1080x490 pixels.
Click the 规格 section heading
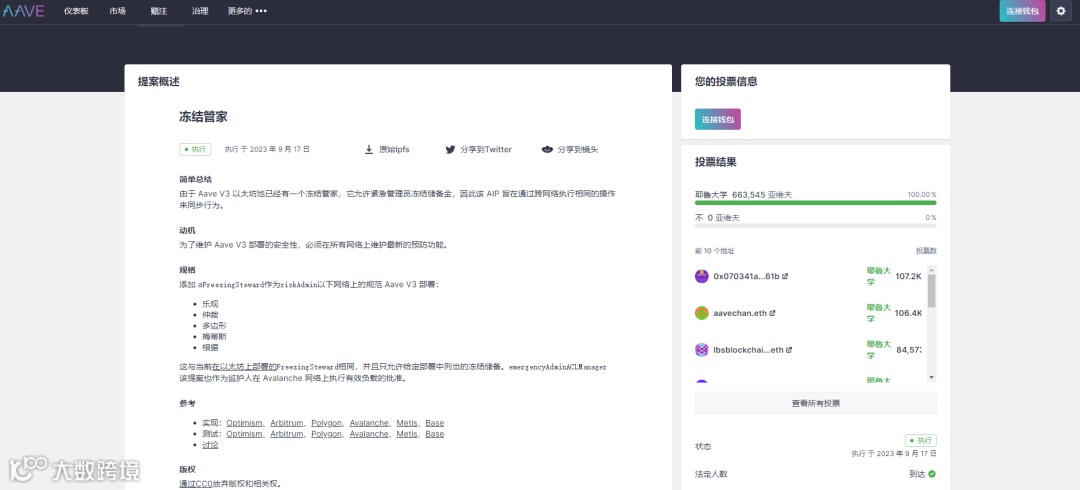pos(187,269)
